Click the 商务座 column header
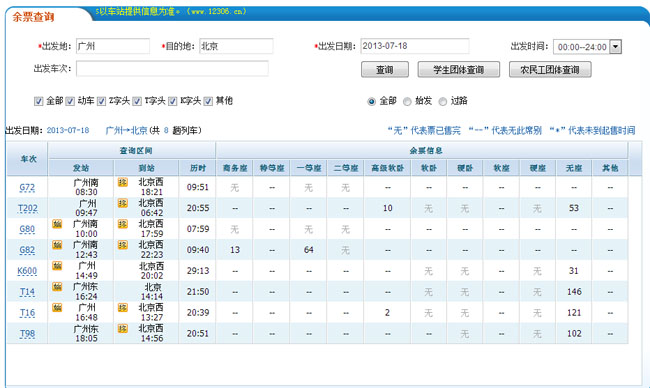The height and width of the screenshot is (388, 650). pos(235,168)
